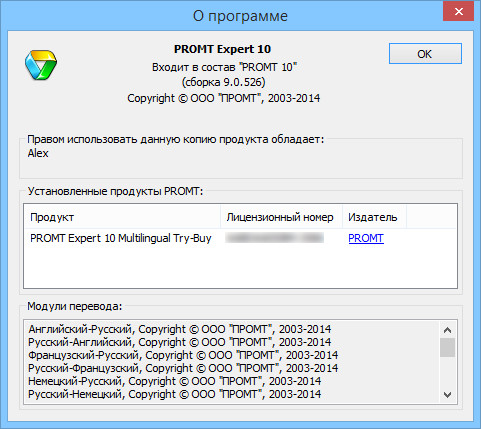This screenshot has height=429, width=481.
Task: Click scroll up arrow in translation modules list
Action: (447, 330)
